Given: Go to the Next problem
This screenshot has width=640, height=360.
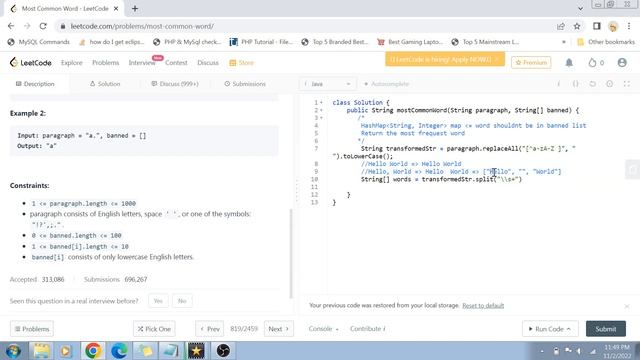Looking at the screenshot, I should pos(279,329).
